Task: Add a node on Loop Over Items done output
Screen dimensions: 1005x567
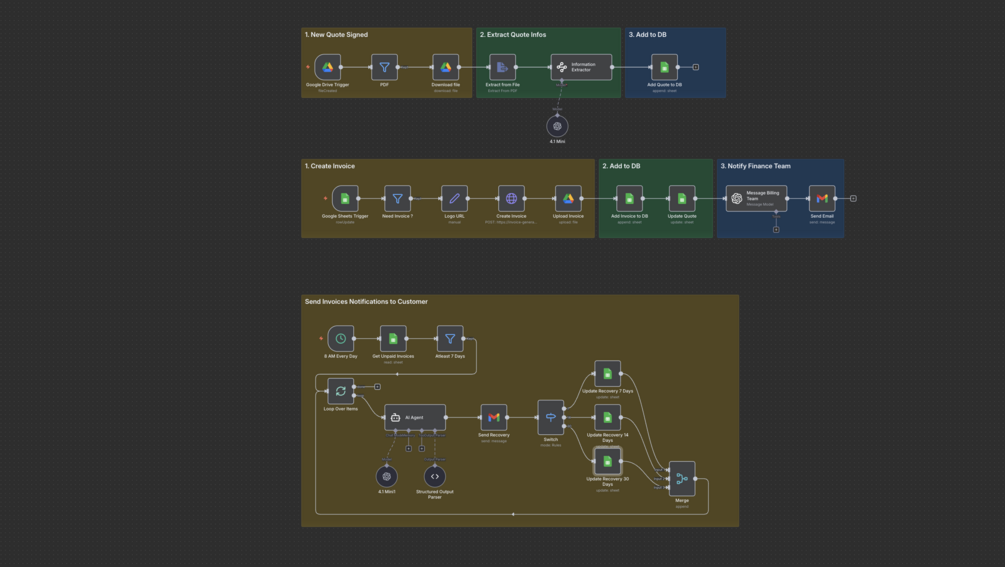Action: pos(378,386)
